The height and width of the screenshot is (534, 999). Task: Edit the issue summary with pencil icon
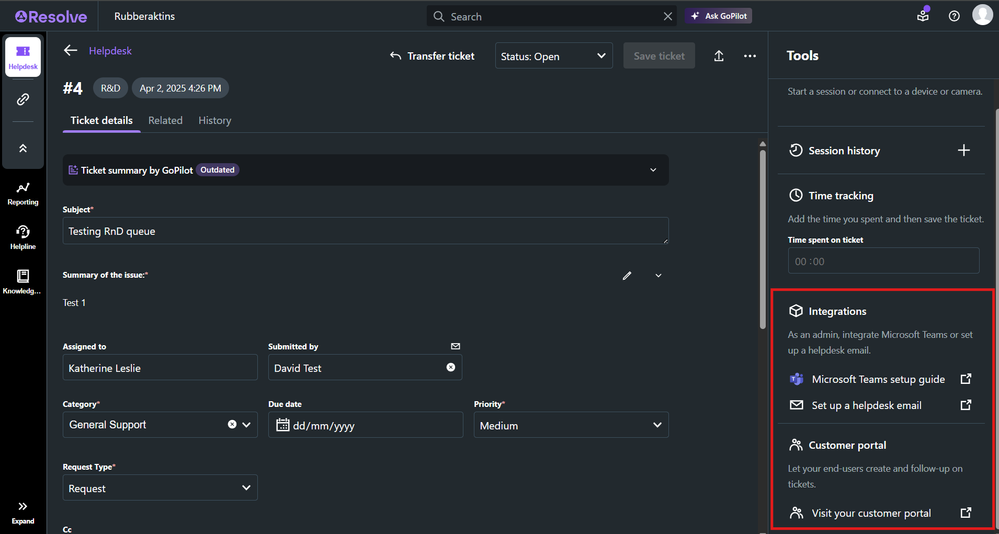(x=627, y=275)
